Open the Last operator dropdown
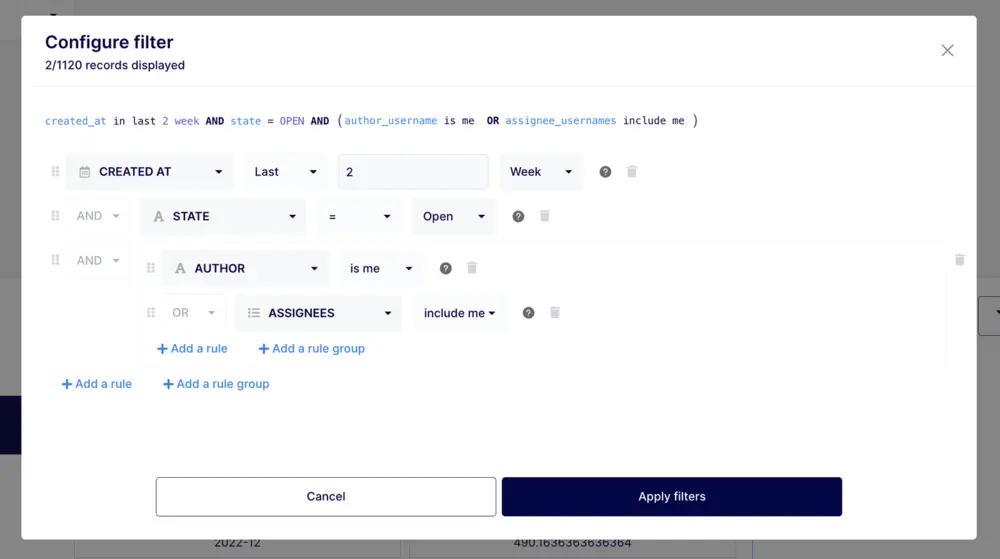The height and width of the screenshot is (559, 1000). tap(285, 171)
